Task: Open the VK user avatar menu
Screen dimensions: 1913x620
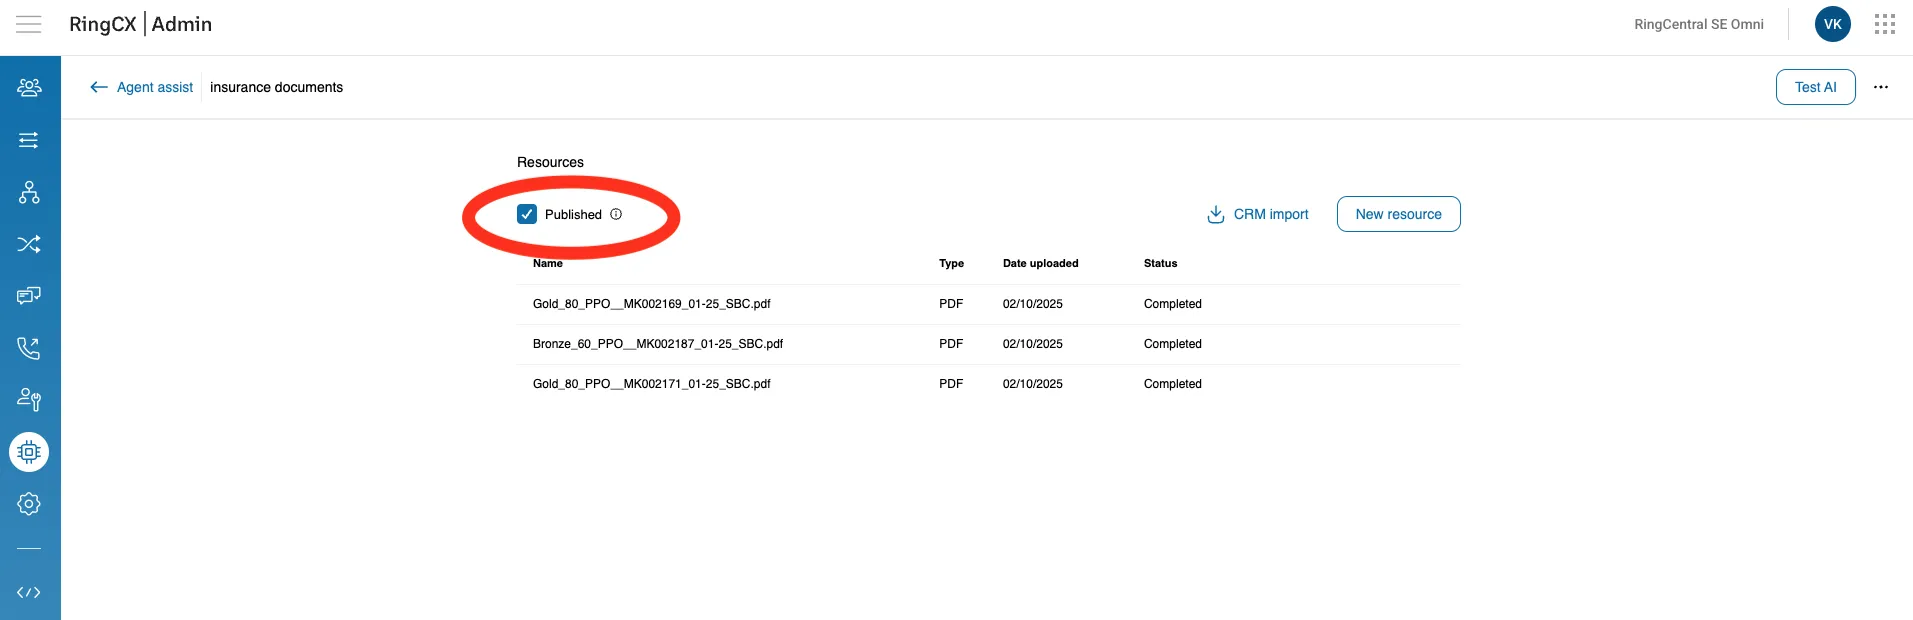Action: click(1832, 24)
